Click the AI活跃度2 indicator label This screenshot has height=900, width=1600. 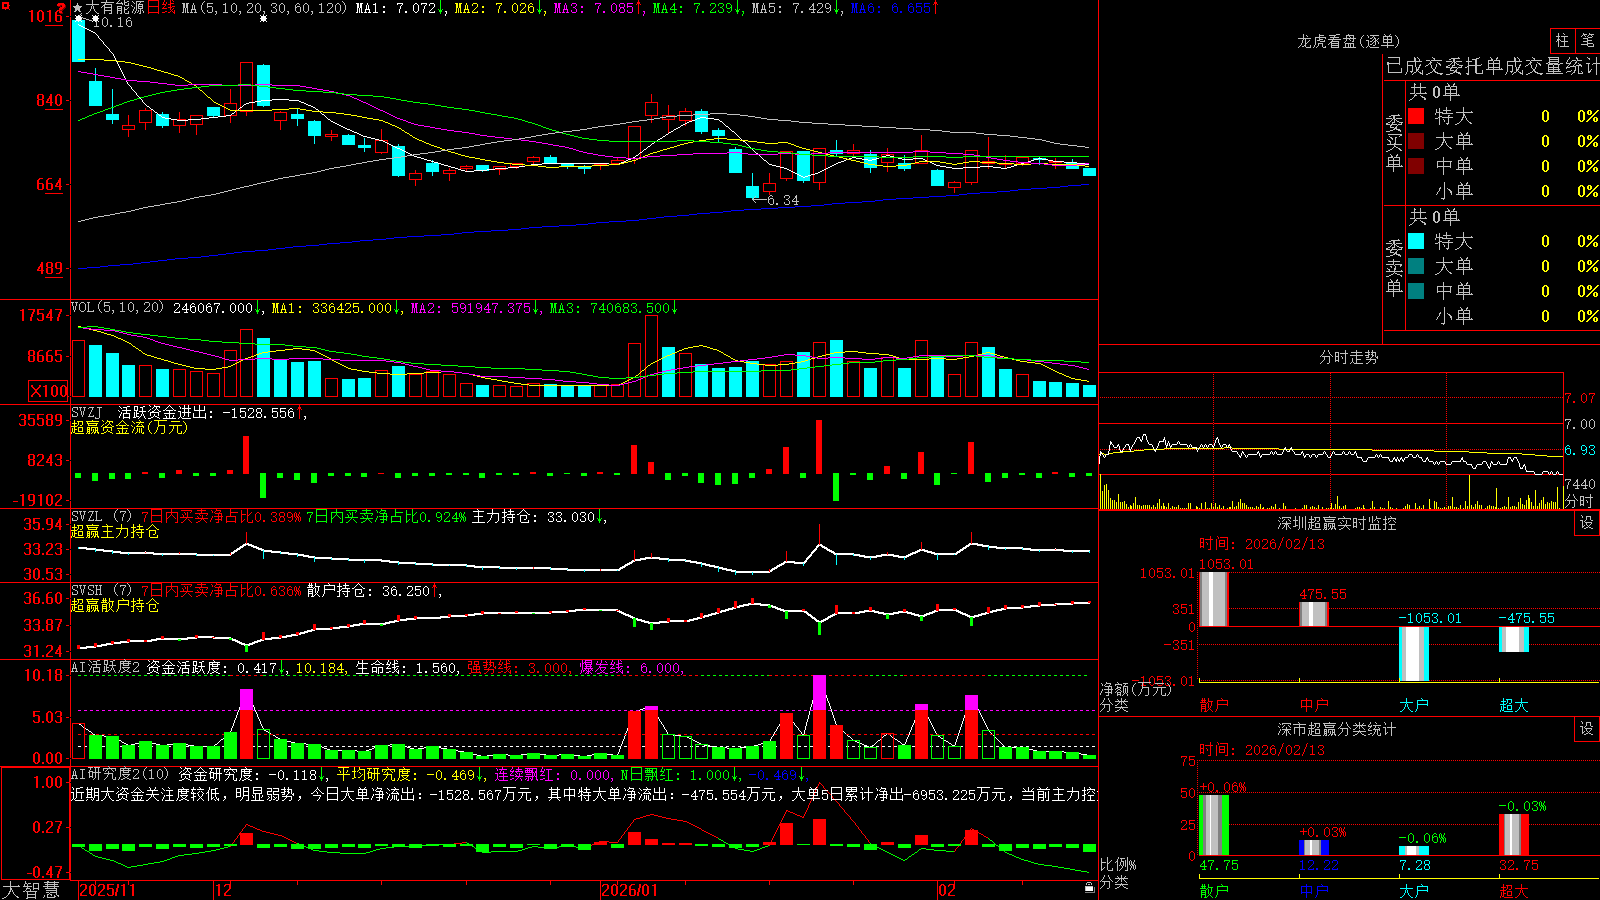[106, 668]
